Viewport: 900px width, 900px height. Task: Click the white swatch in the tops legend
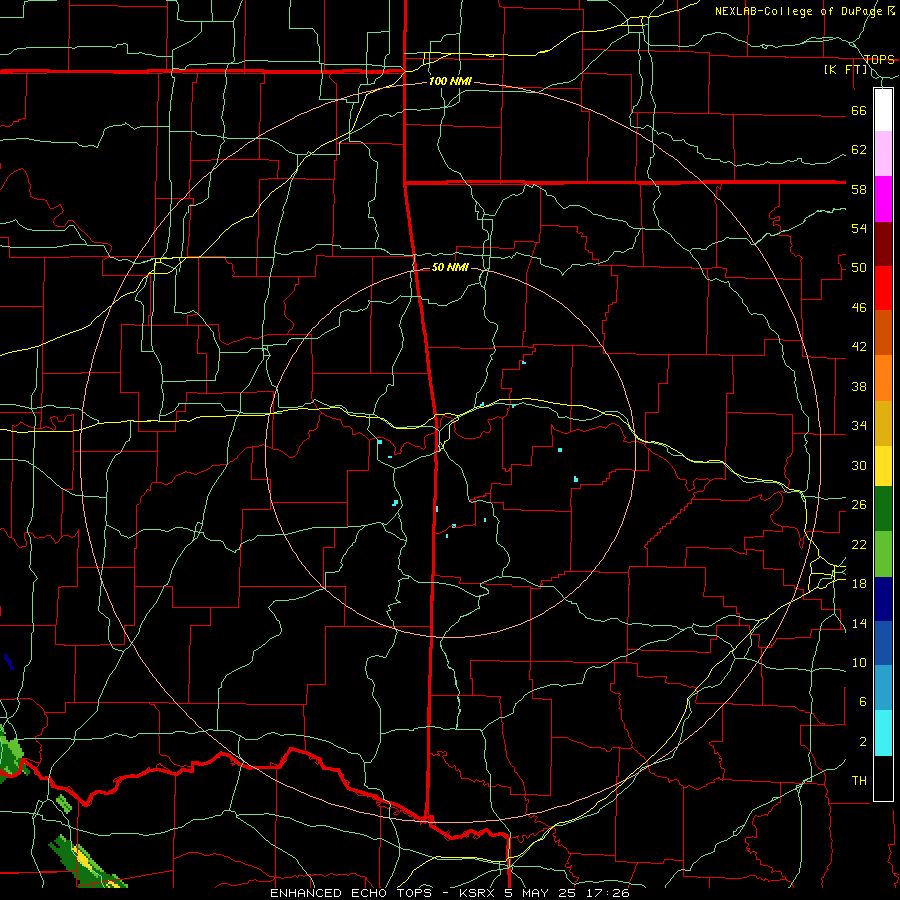[883, 110]
